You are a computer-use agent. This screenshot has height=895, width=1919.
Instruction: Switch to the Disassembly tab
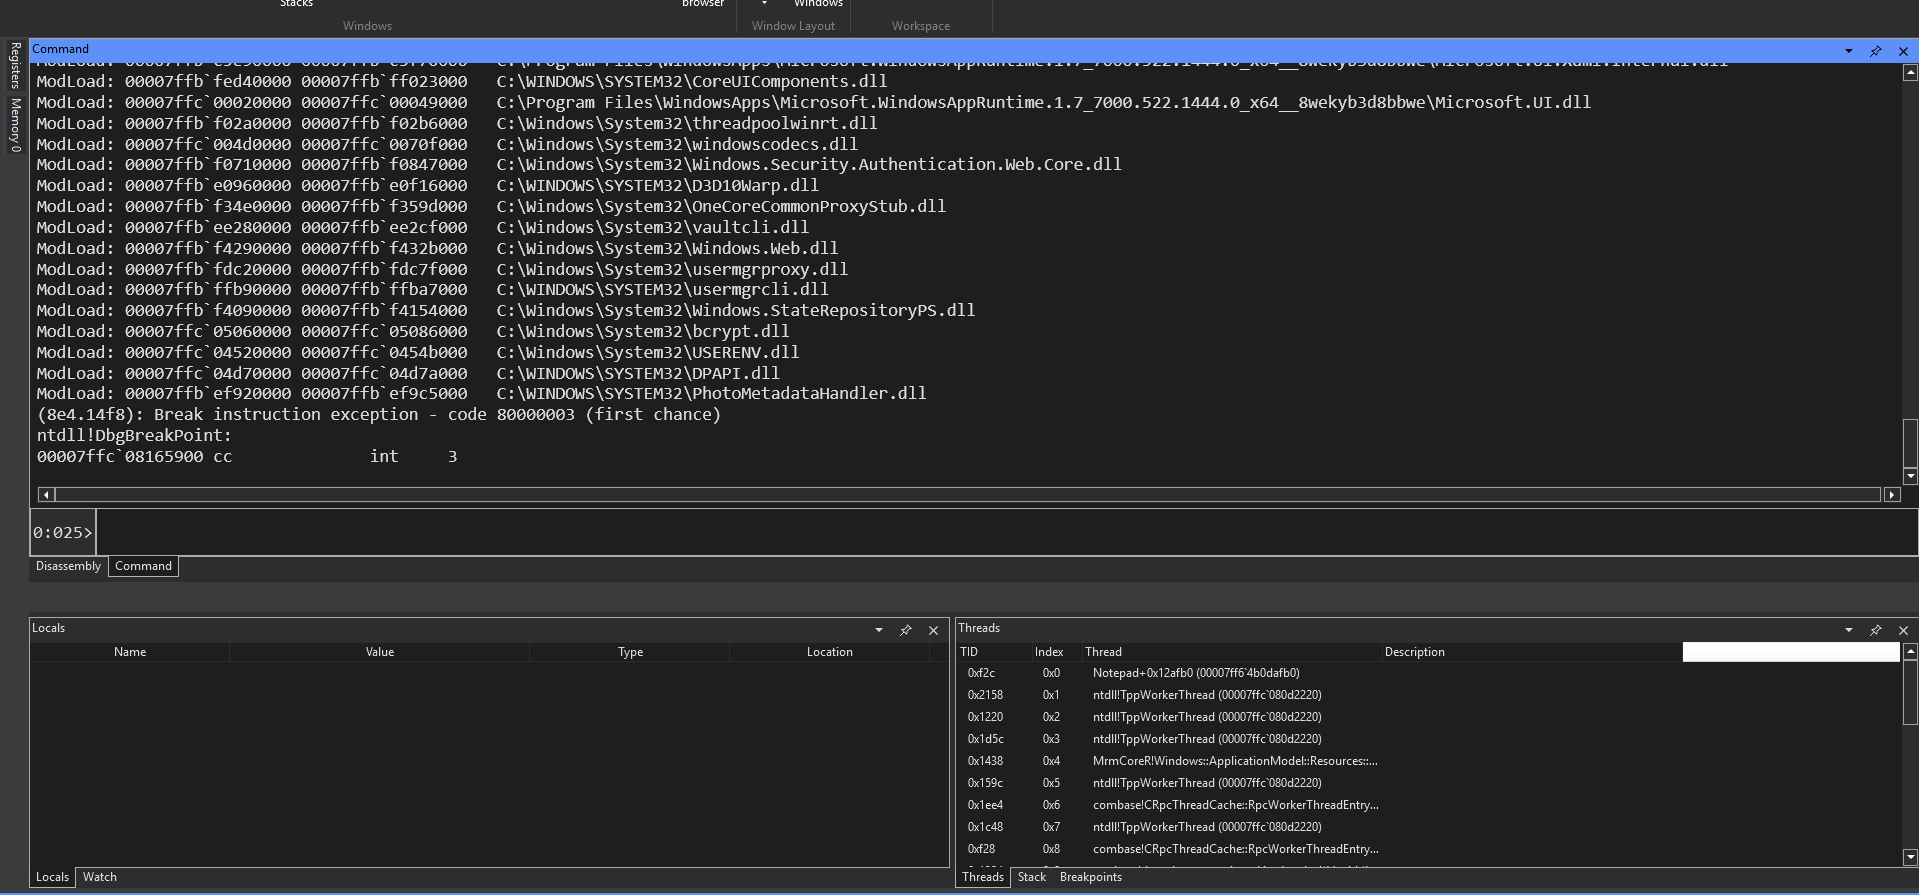point(68,566)
